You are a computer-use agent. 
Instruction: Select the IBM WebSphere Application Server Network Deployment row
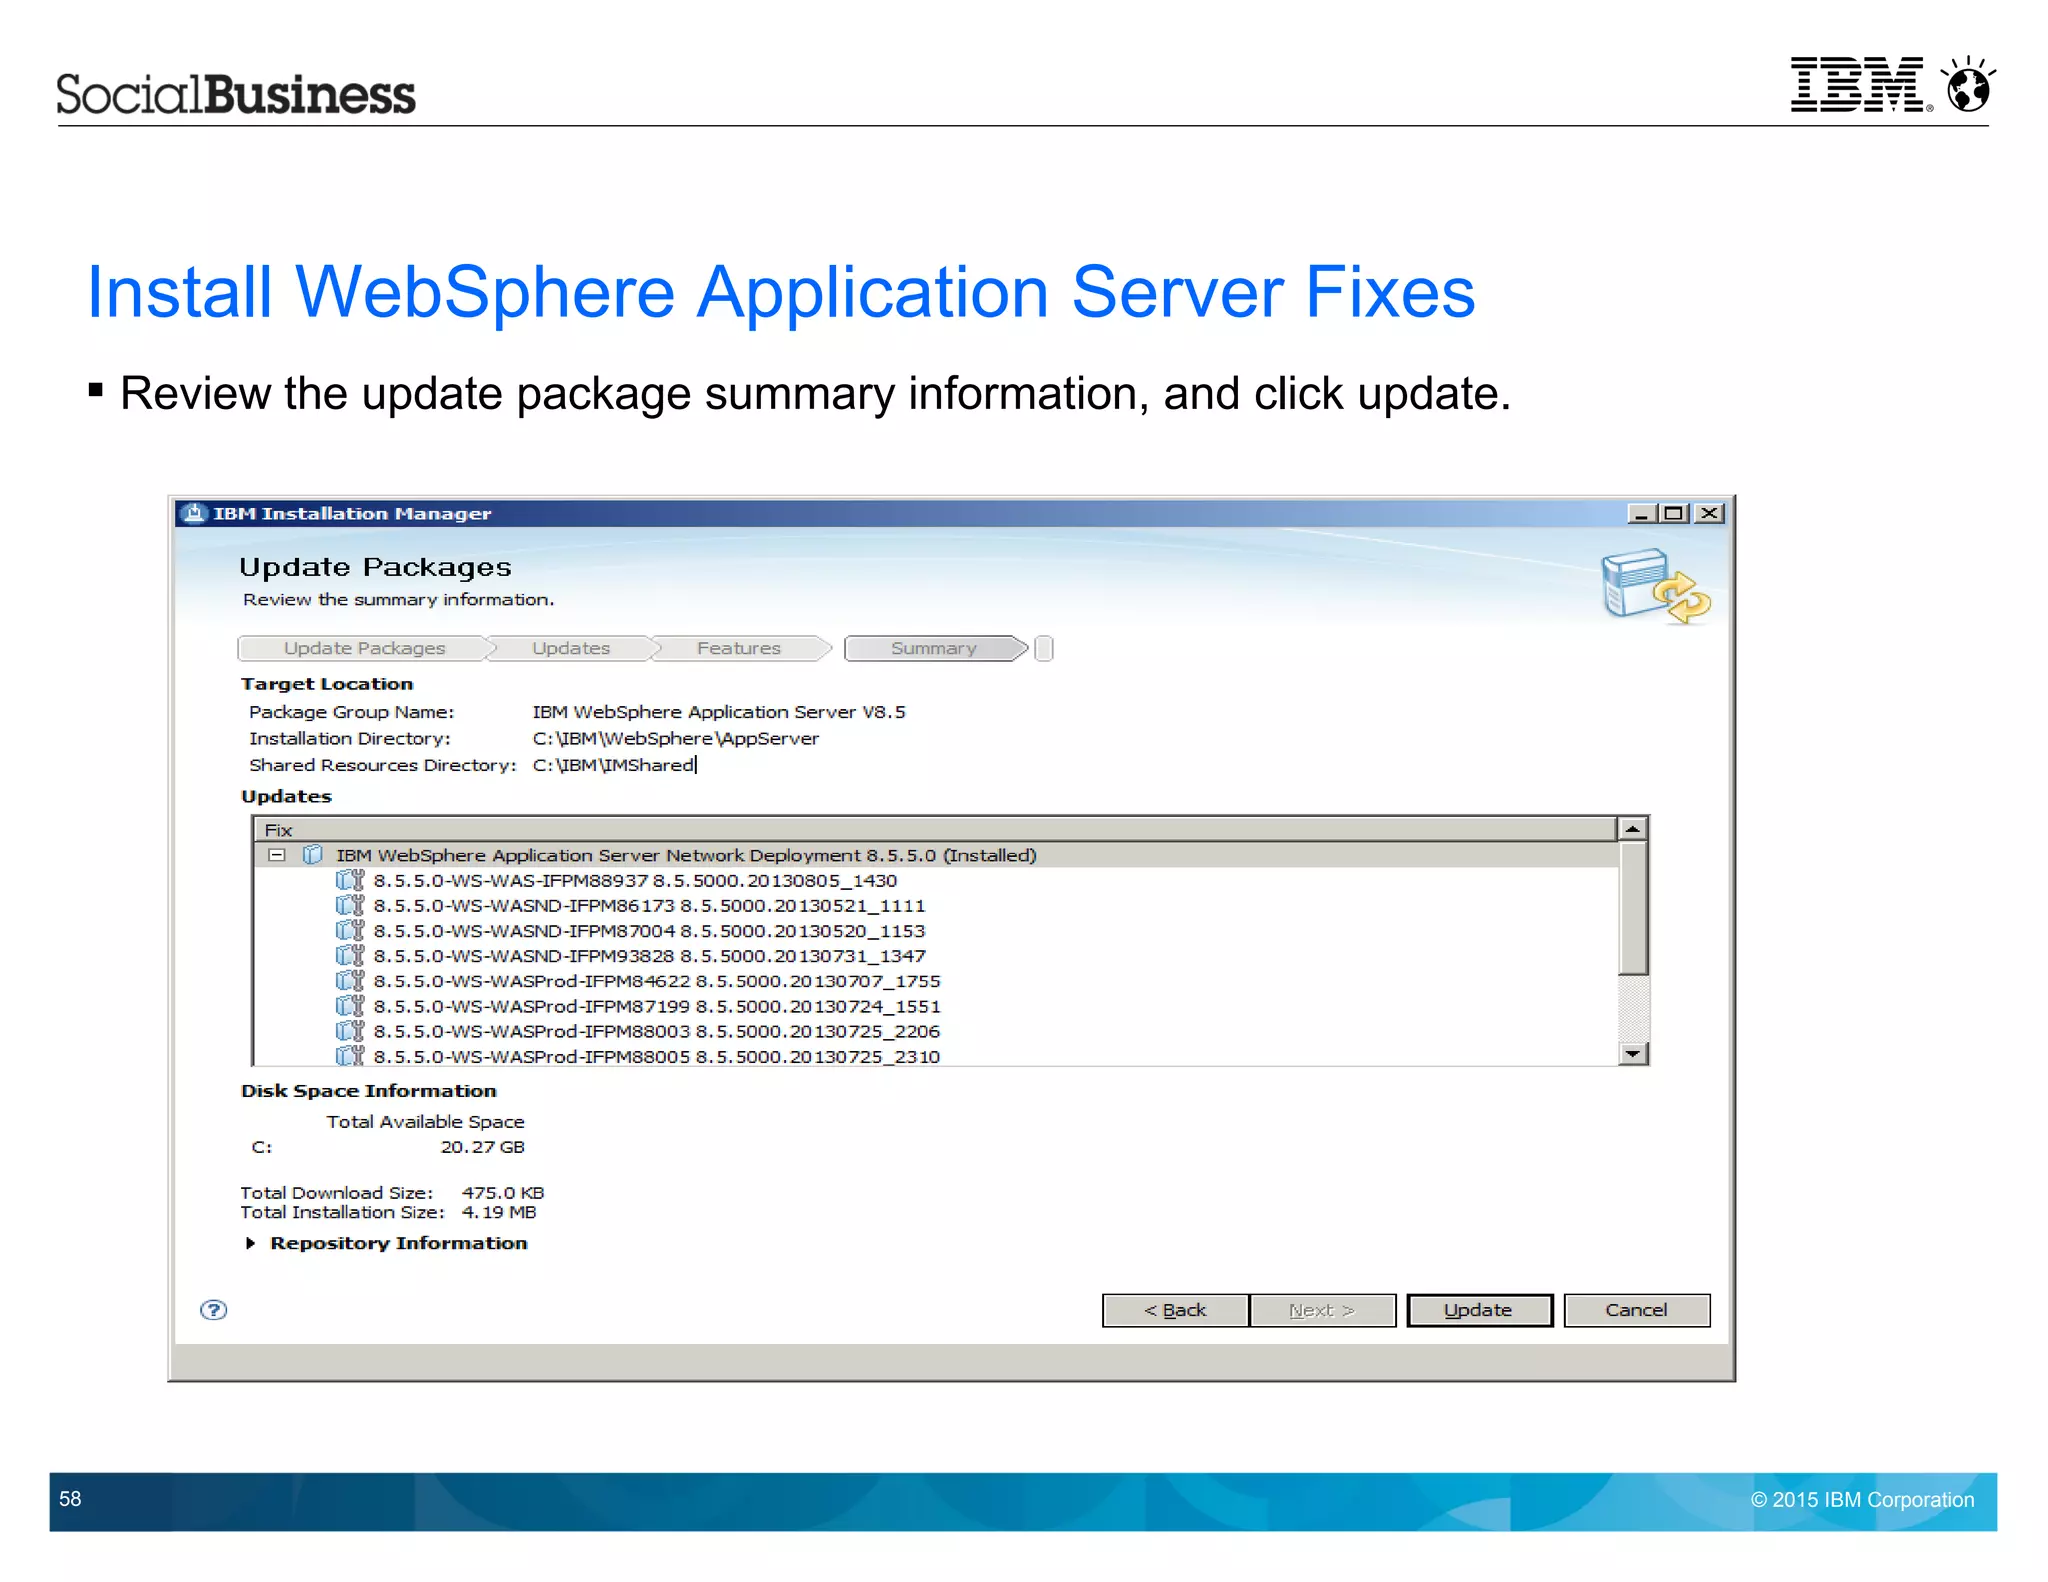pyautogui.click(x=936, y=855)
